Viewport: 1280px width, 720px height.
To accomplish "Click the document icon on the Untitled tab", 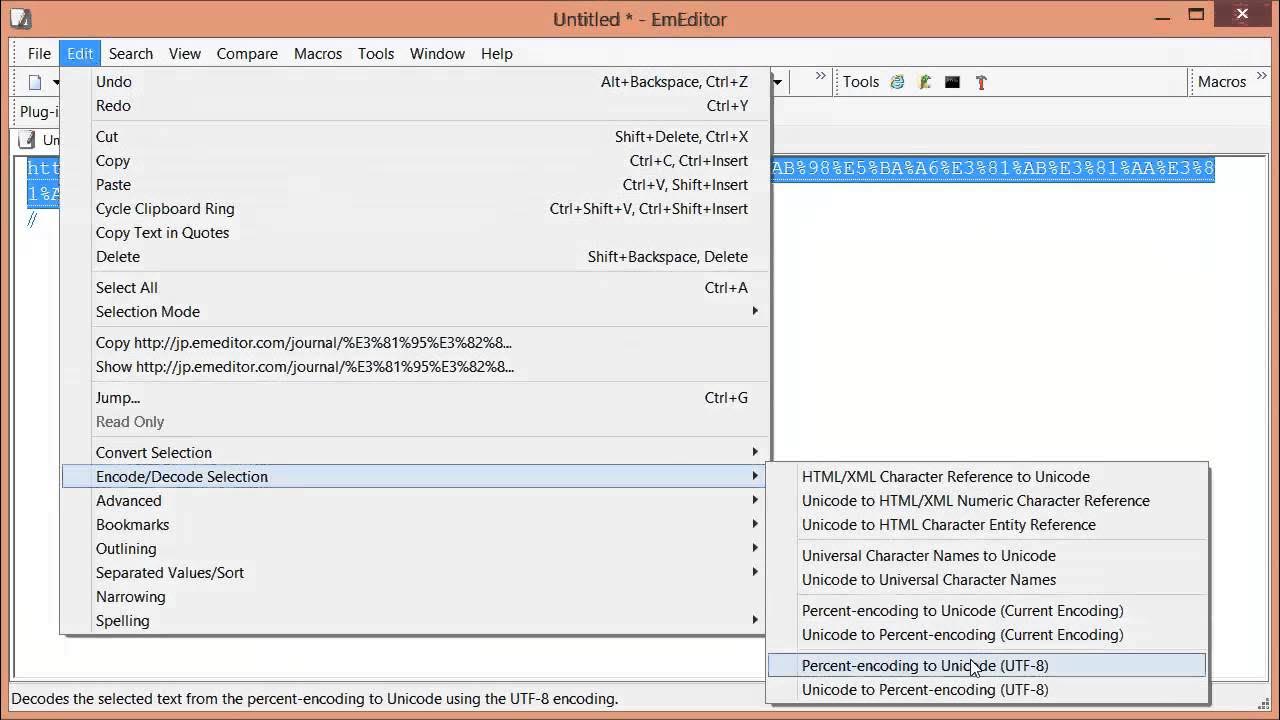I will point(27,140).
